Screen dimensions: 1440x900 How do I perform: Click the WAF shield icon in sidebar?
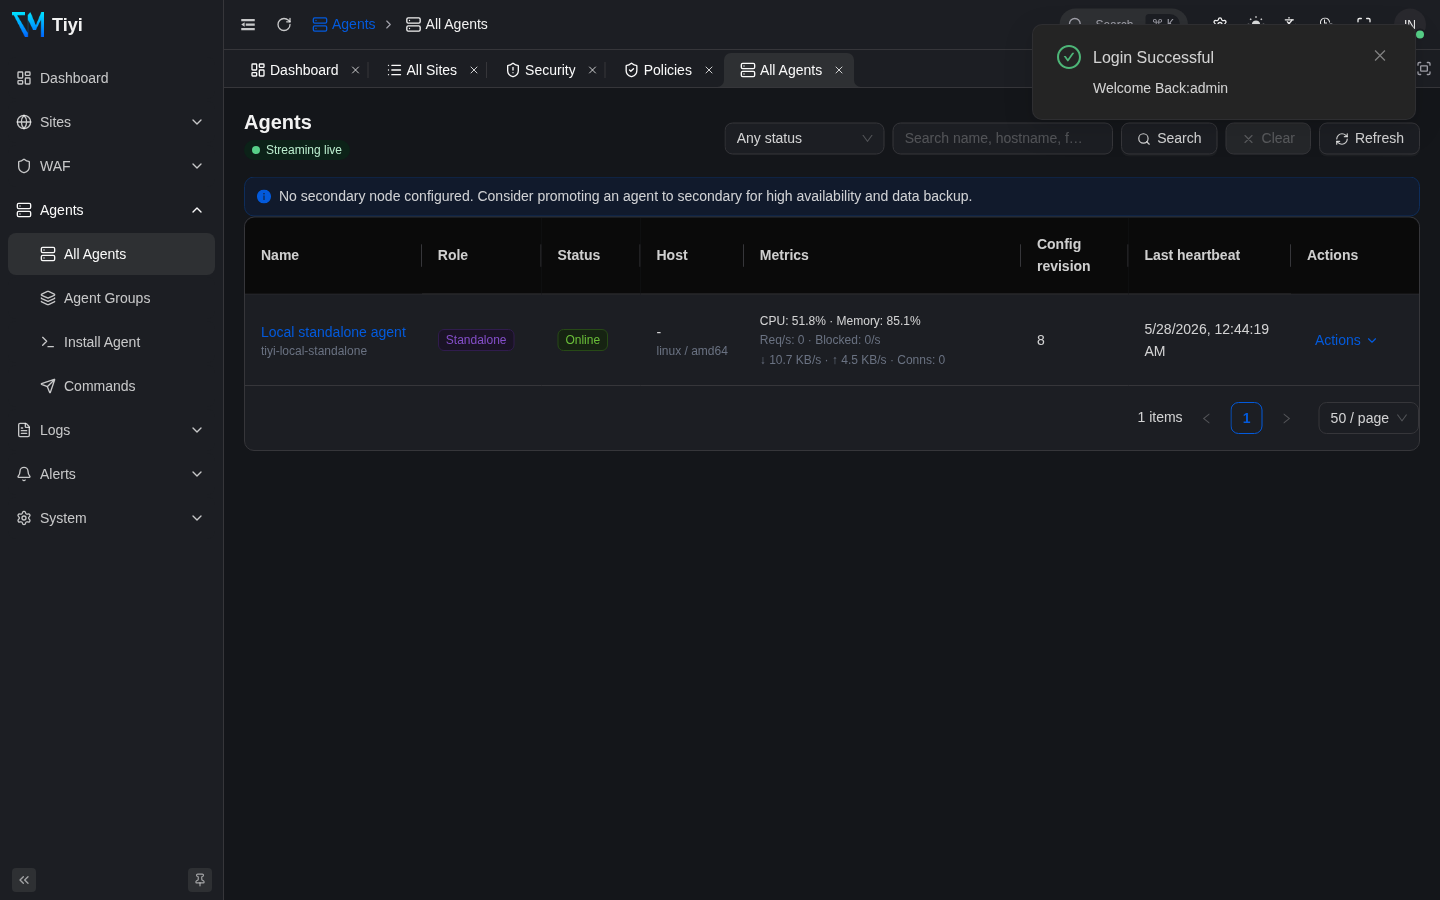pyautogui.click(x=24, y=166)
